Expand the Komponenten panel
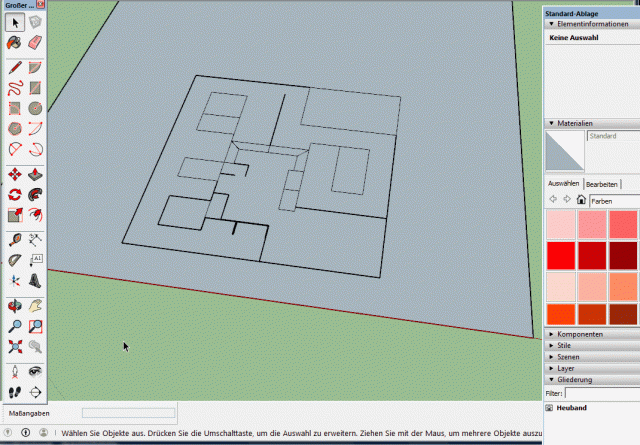This screenshot has height=445, width=640. (551, 334)
